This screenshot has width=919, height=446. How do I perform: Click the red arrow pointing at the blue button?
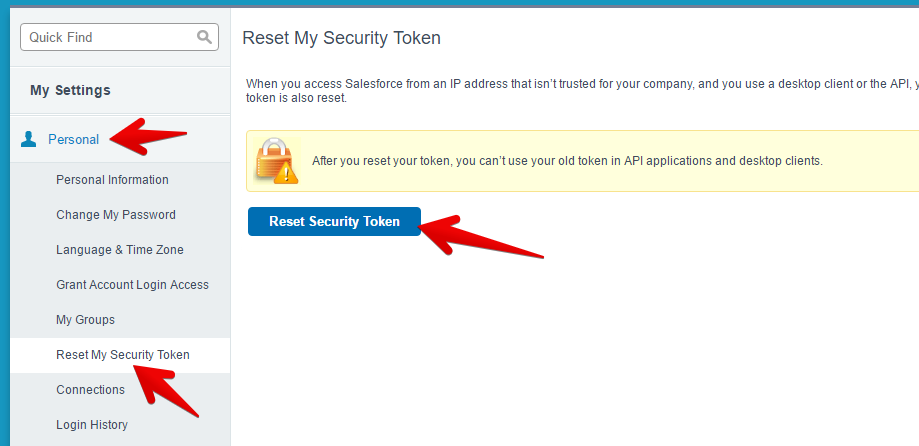coord(480,237)
